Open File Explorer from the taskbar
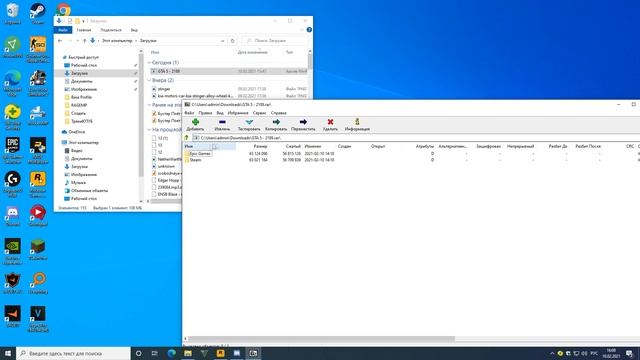Image resolution: width=640 pixels, height=360 pixels. (188, 353)
